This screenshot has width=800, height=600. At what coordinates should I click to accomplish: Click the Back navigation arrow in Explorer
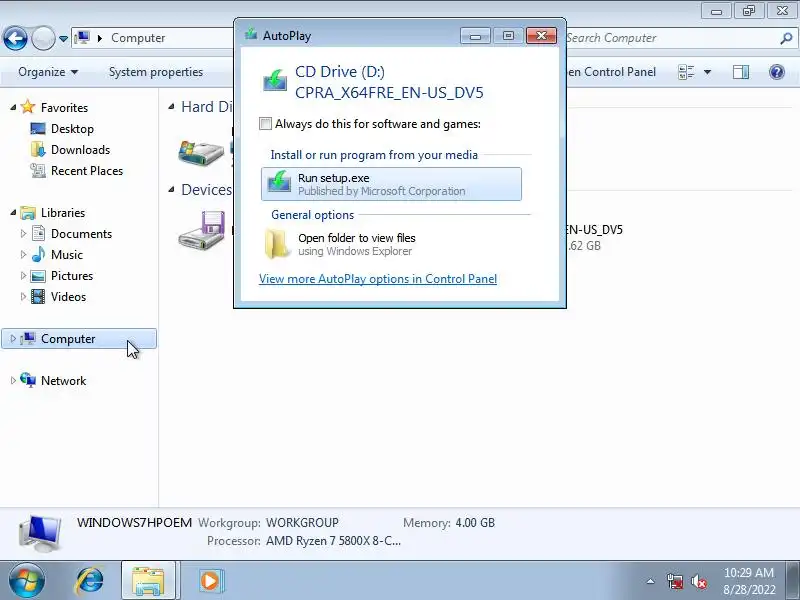tap(15, 38)
